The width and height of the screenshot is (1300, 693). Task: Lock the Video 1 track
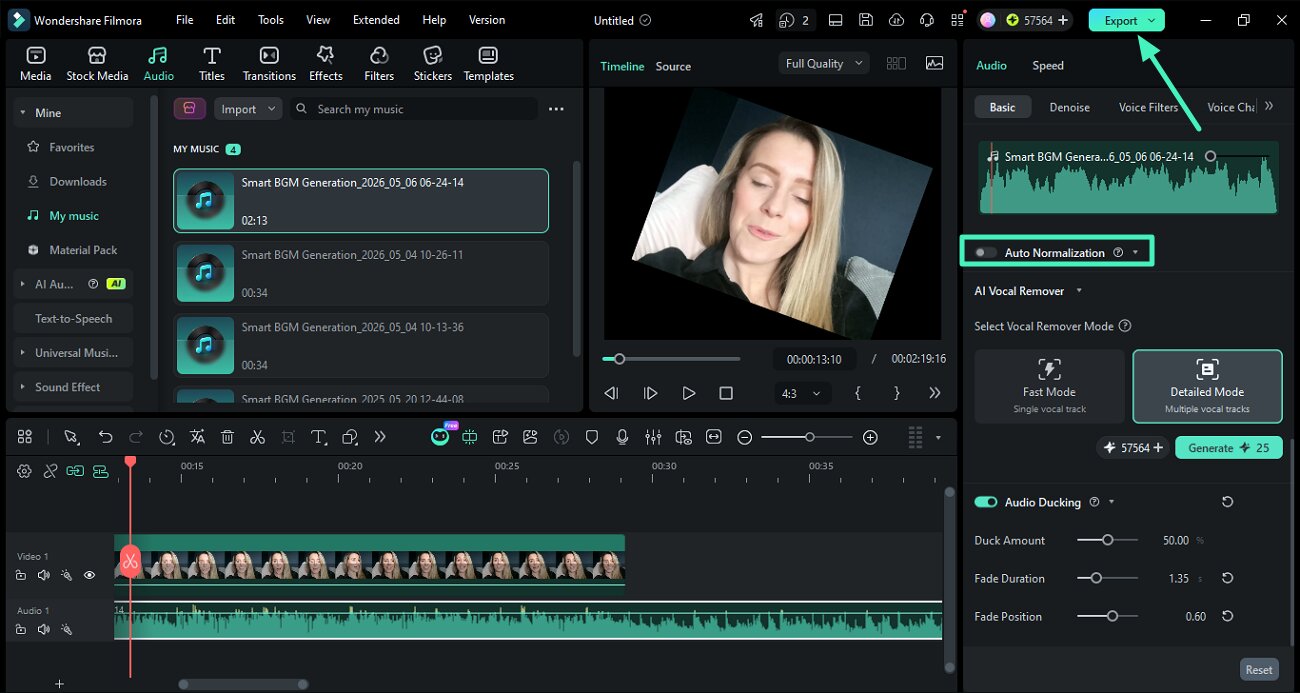coord(21,575)
